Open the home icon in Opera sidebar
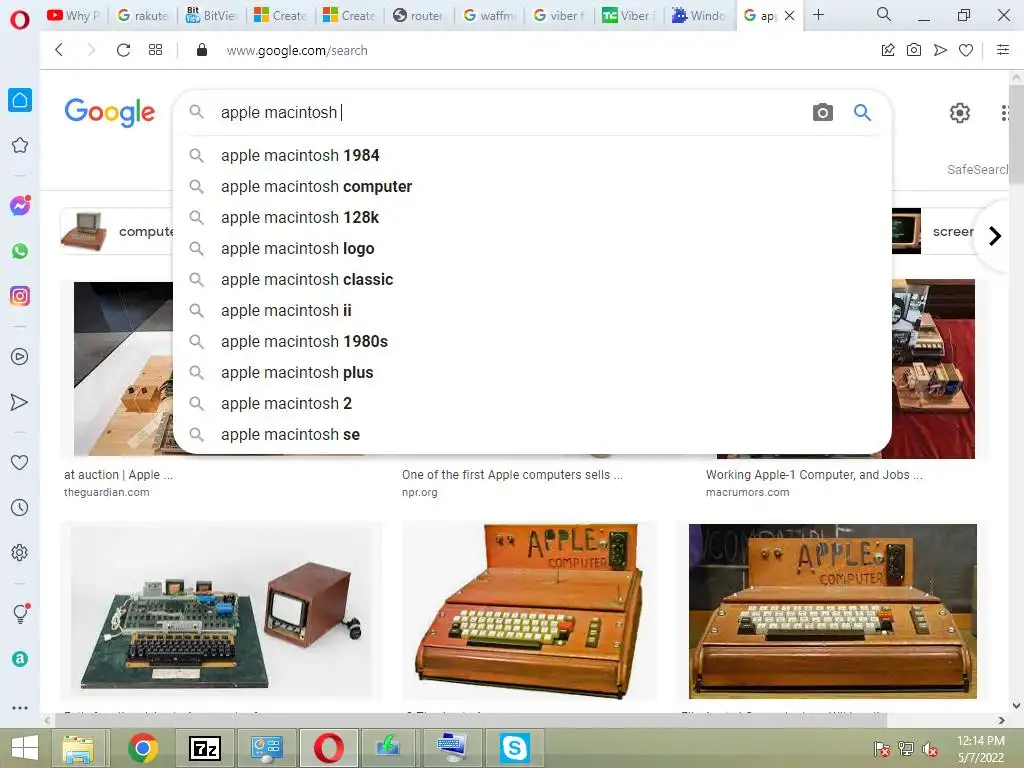The width and height of the screenshot is (1024, 768). click(x=20, y=100)
